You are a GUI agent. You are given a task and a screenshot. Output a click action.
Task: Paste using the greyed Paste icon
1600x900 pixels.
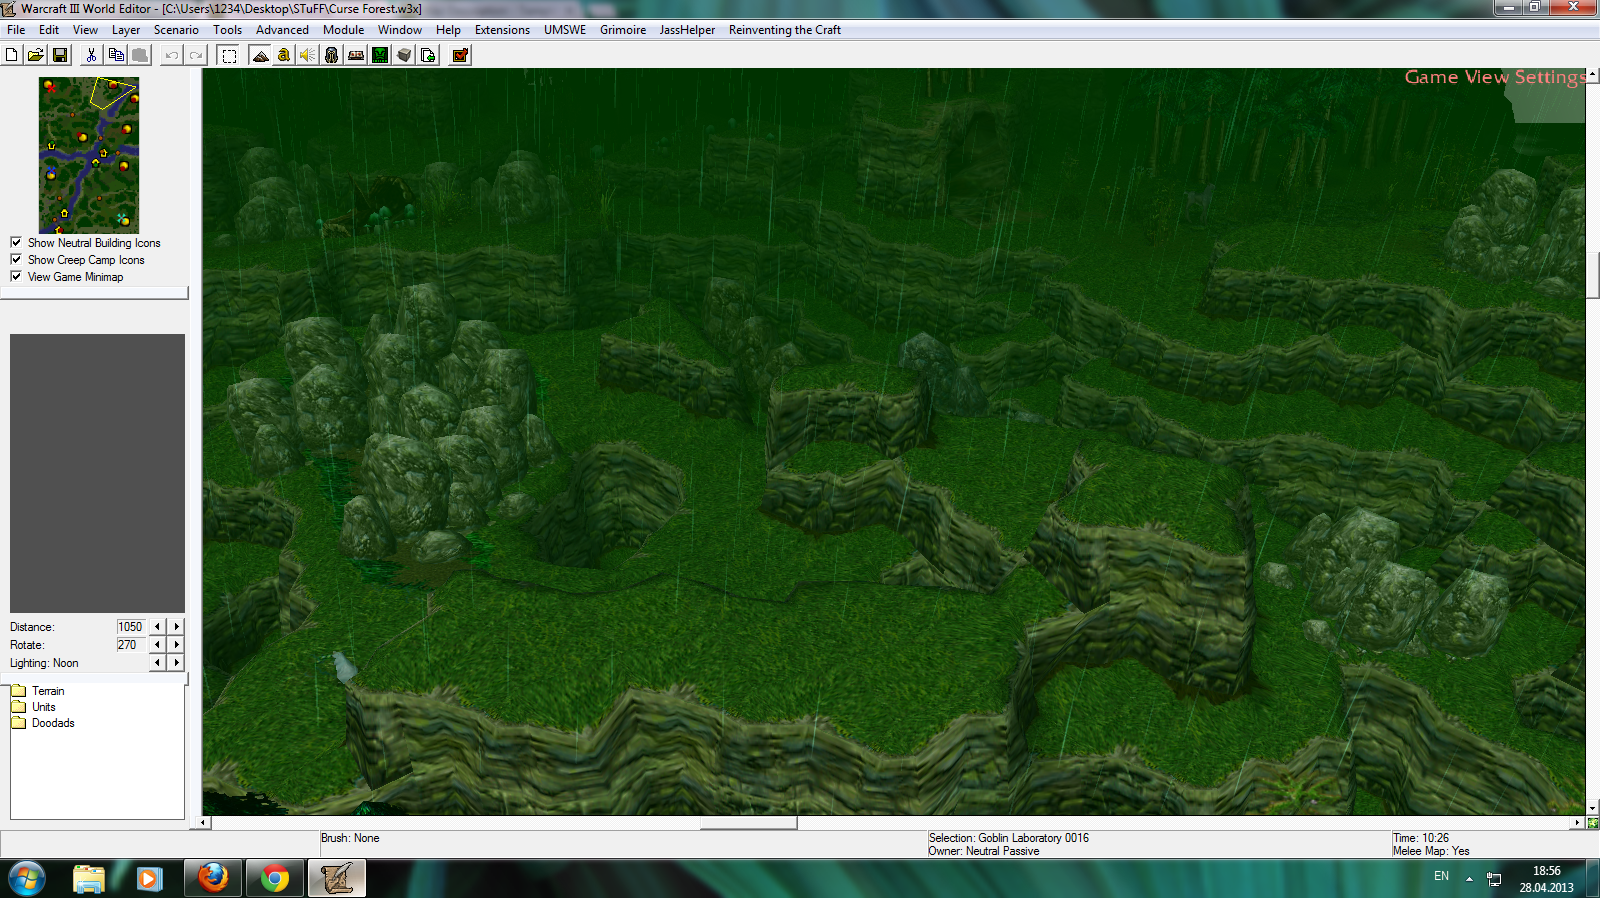pyautogui.click(x=140, y=55)
